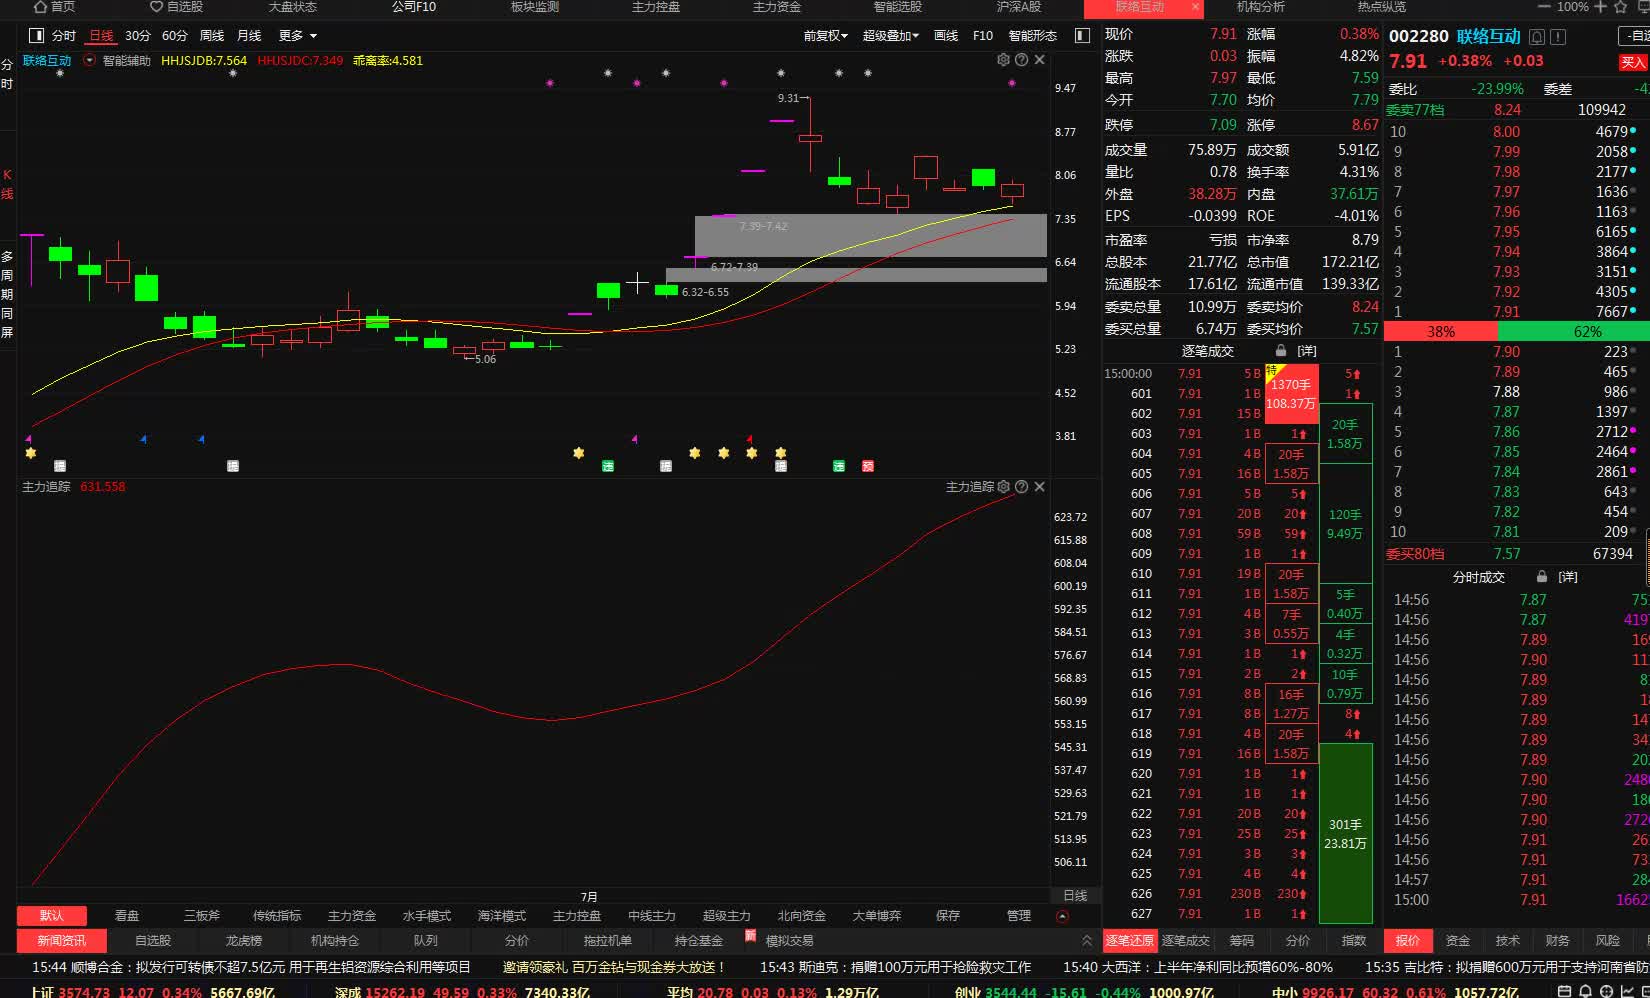The width and height of the screenshot is (1650, 998).
Task: Click the 保存 layout button
Action: [x=948, y=916]
